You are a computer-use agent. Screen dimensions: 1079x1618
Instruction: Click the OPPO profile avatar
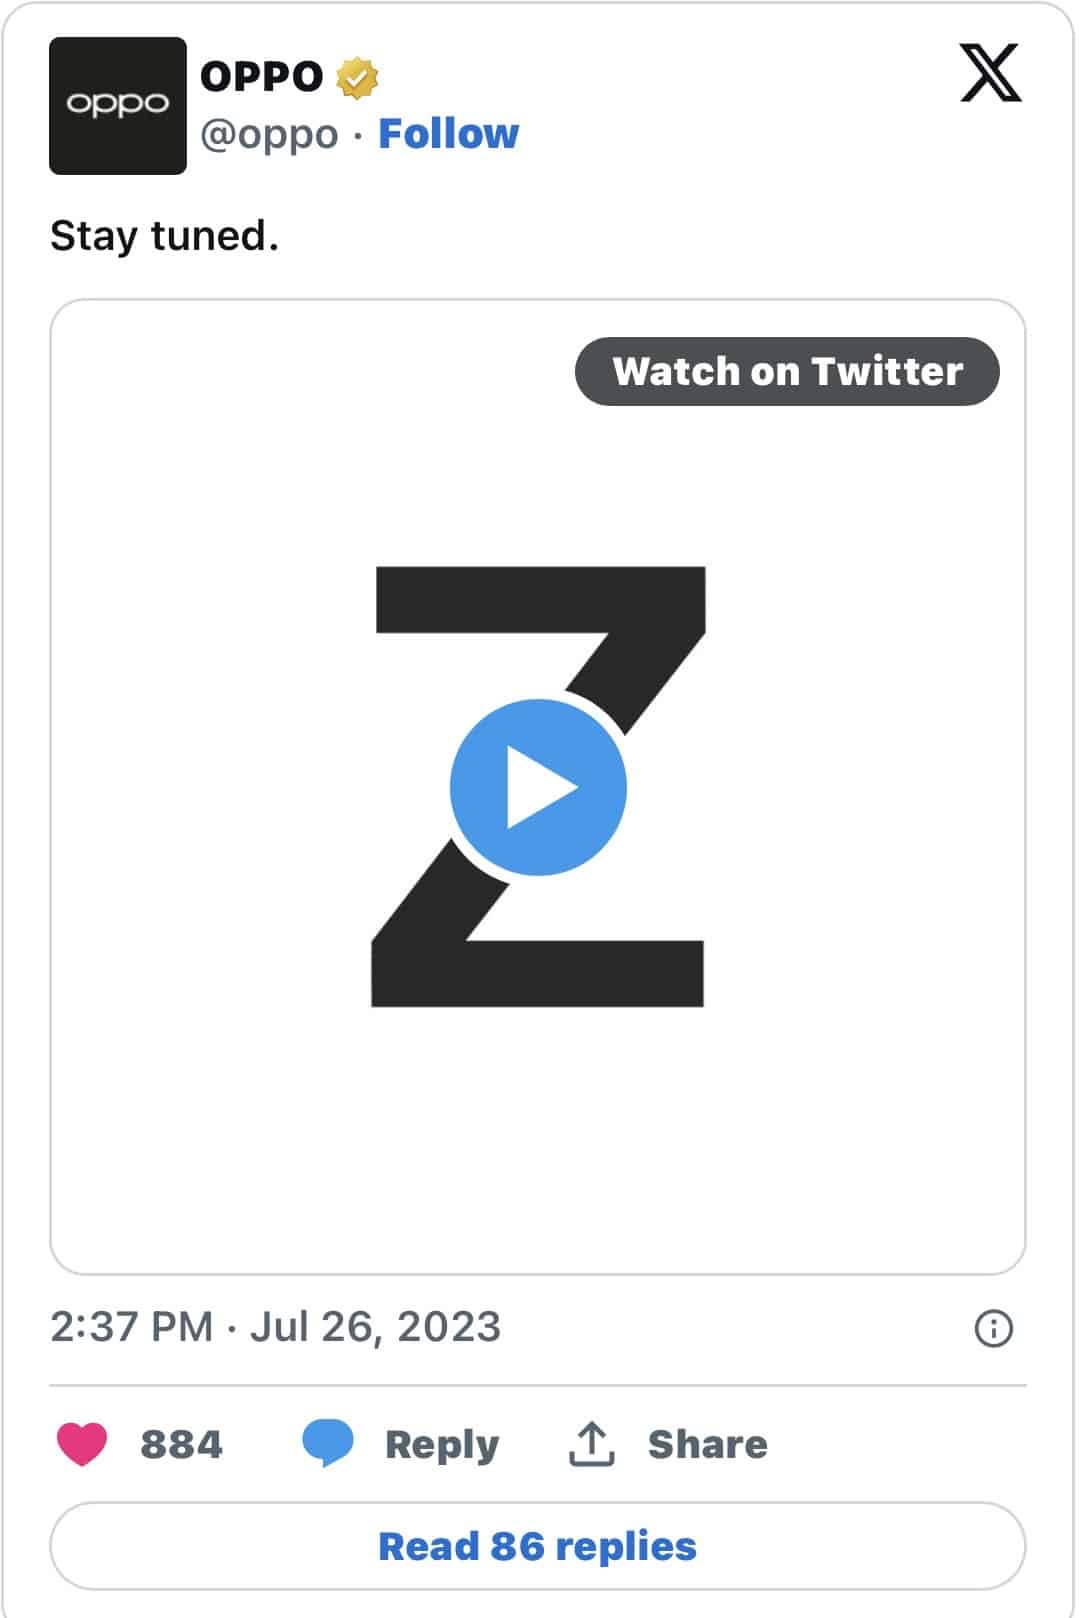(x=118, y=106)
